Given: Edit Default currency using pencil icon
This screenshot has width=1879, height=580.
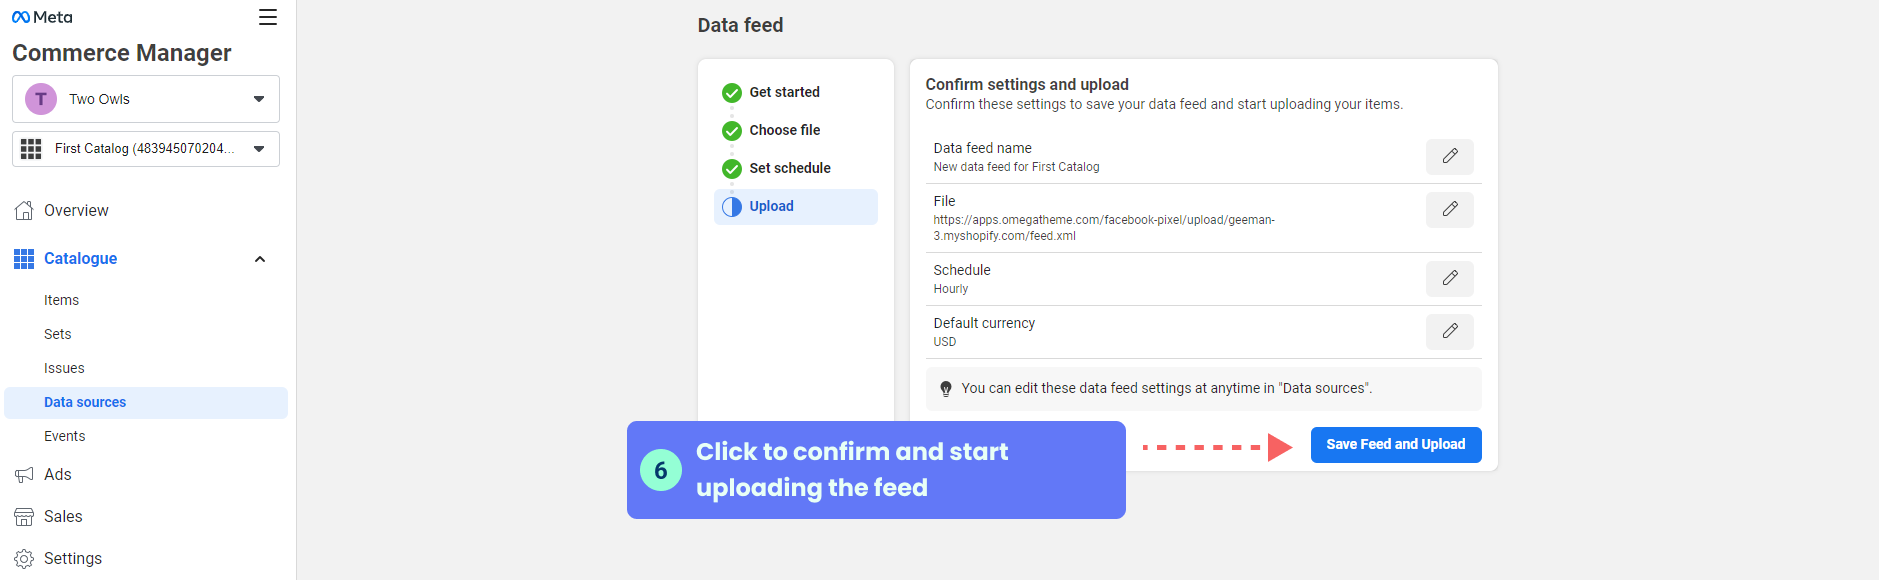Looking at the screenshot, I should click(1449, 332).
